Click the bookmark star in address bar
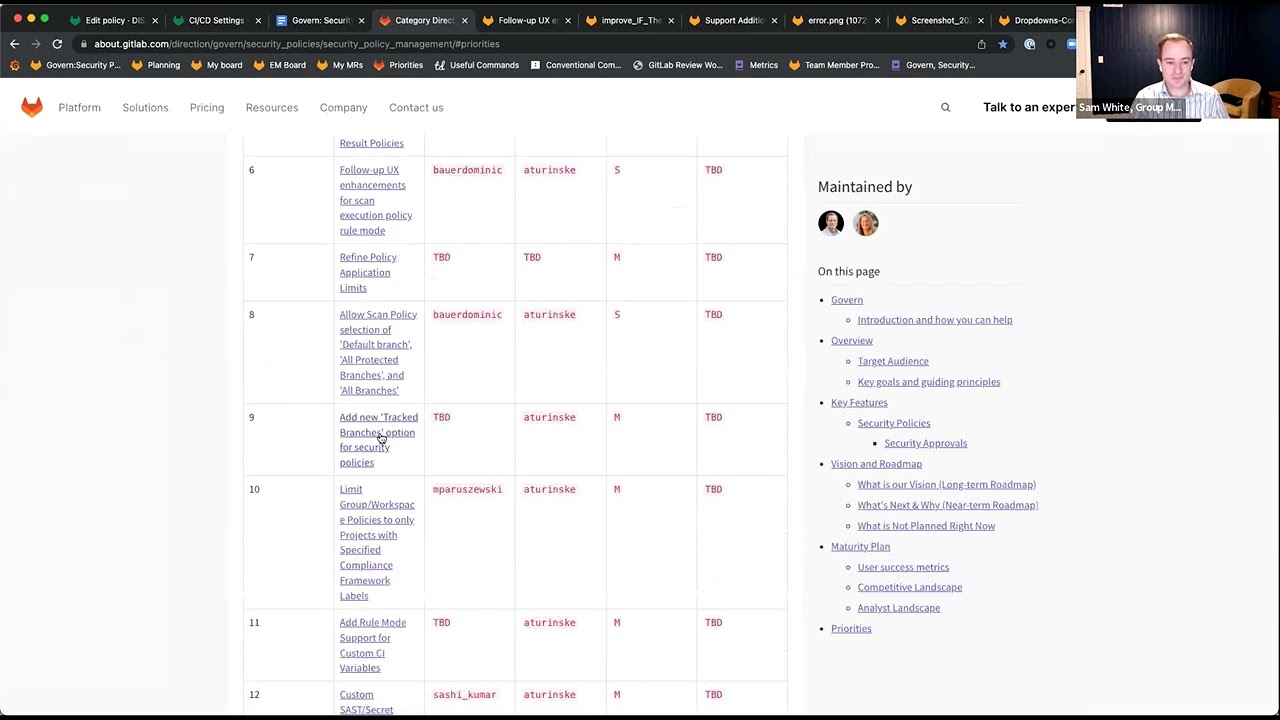 [x=1002, y=44]
